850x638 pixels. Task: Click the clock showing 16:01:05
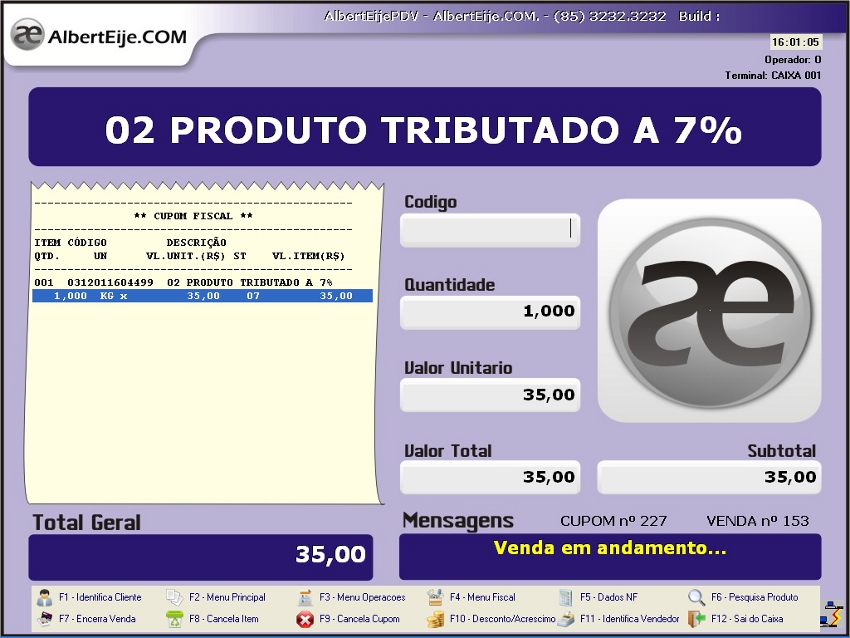point(795,42)
